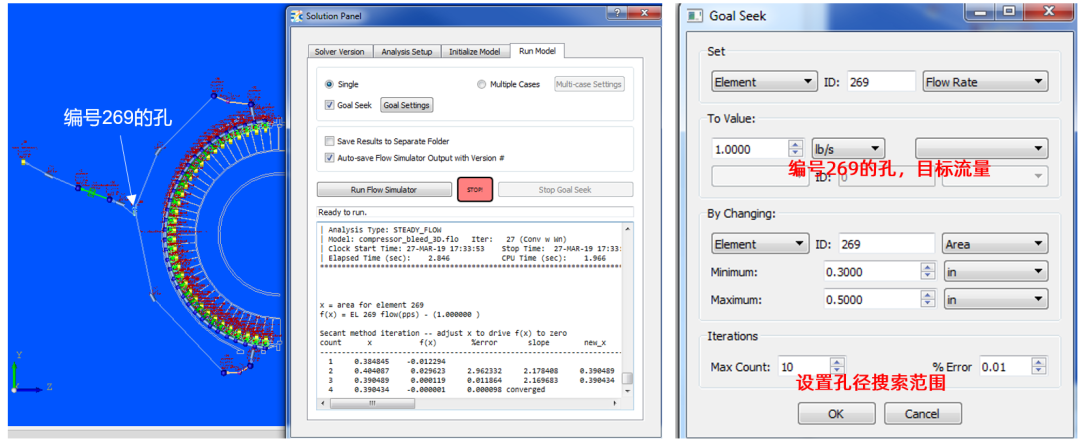Click the % Error spinner arrows
Screen dimensions: 1080x443
(1040, 367)
